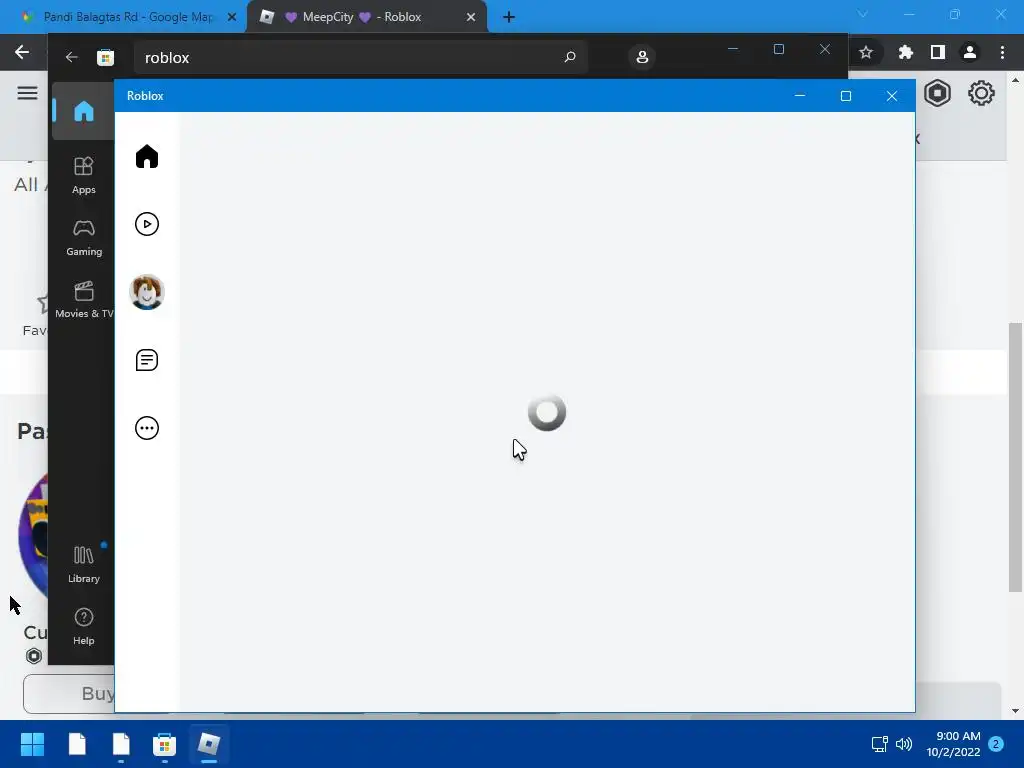This screenshot has width=1024, height=768.
Task: Toggle the browser side panel icon
Action: 938,52
